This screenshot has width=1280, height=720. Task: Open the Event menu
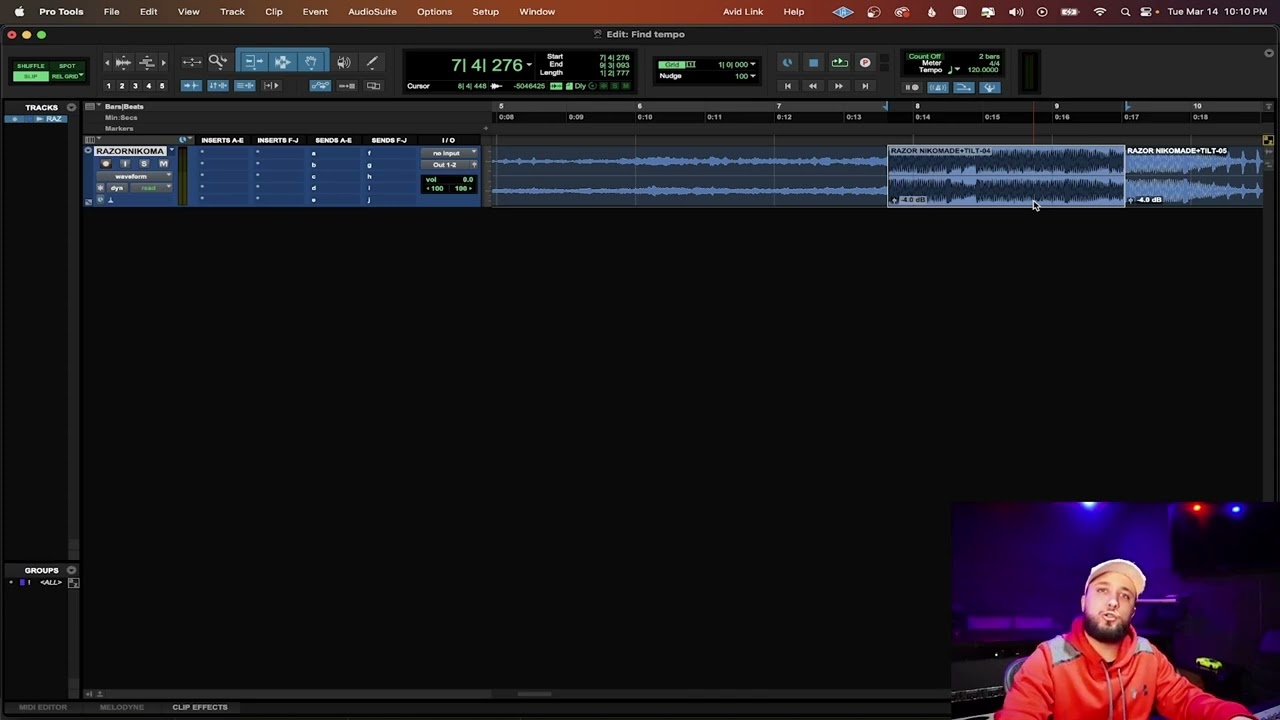tap(315, 11)
